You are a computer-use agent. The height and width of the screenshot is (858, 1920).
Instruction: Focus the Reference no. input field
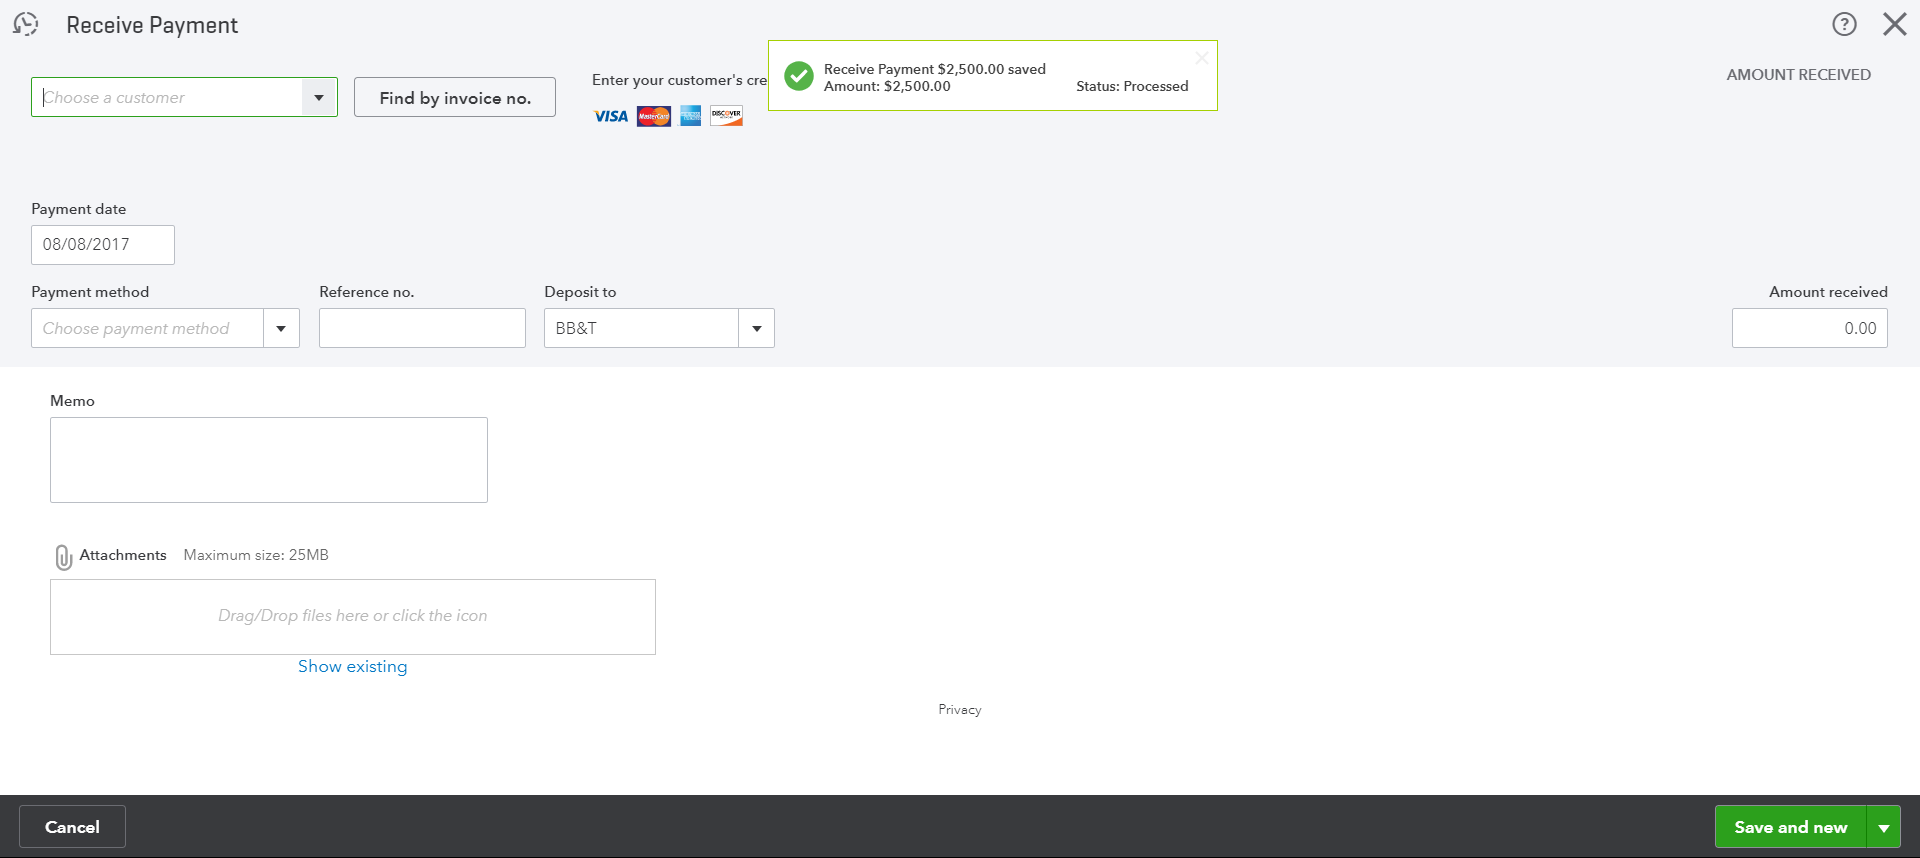coord(422,329)
